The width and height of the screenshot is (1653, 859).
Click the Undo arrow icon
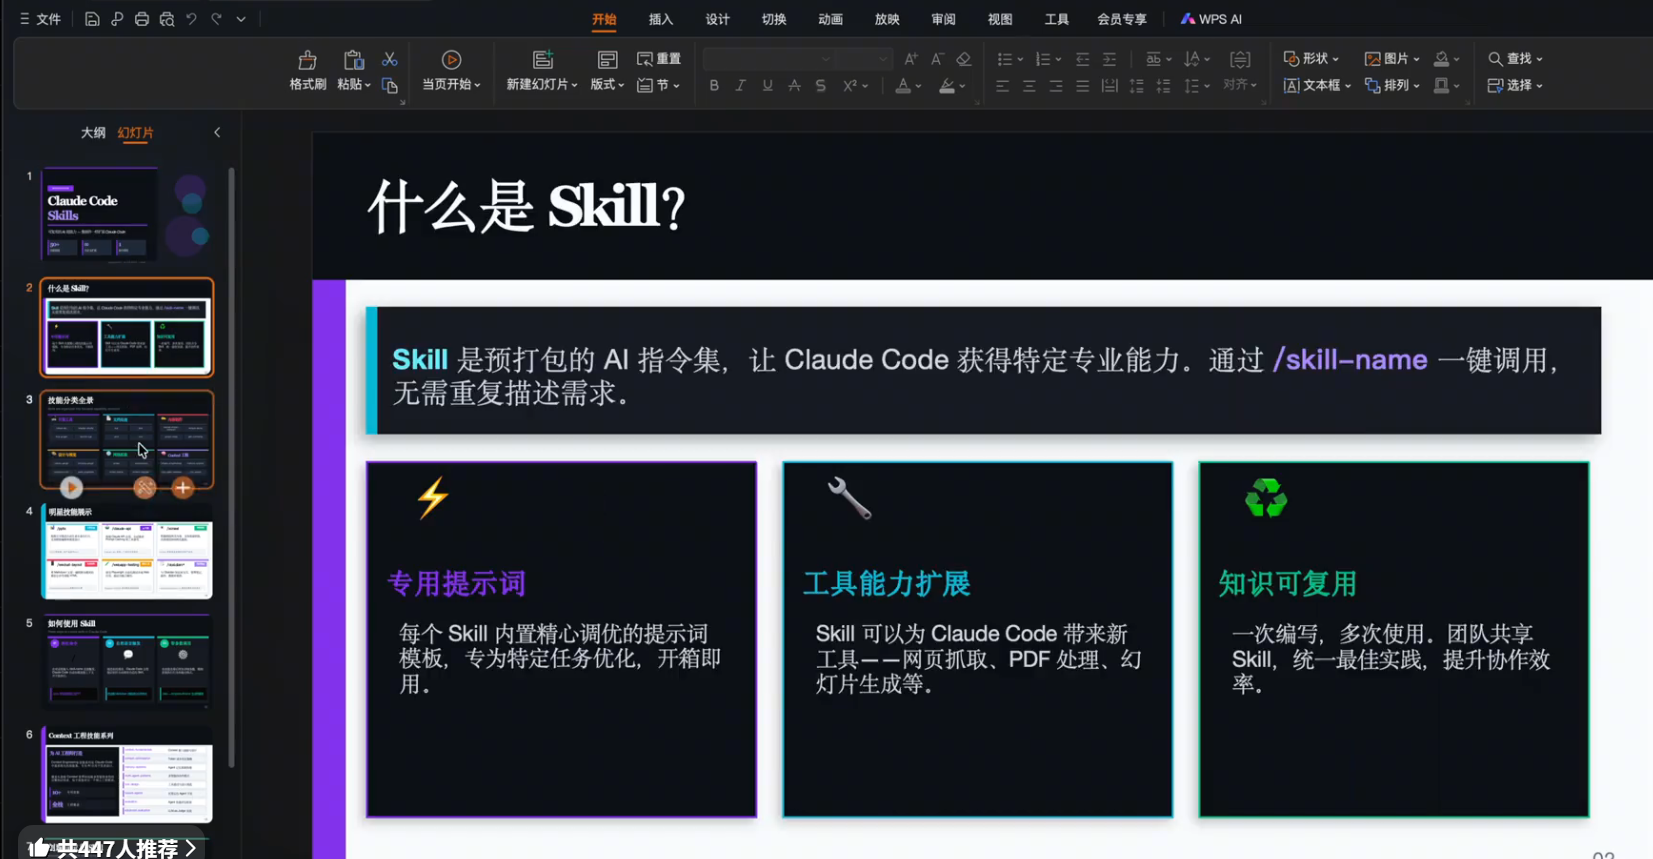point(191,19)
